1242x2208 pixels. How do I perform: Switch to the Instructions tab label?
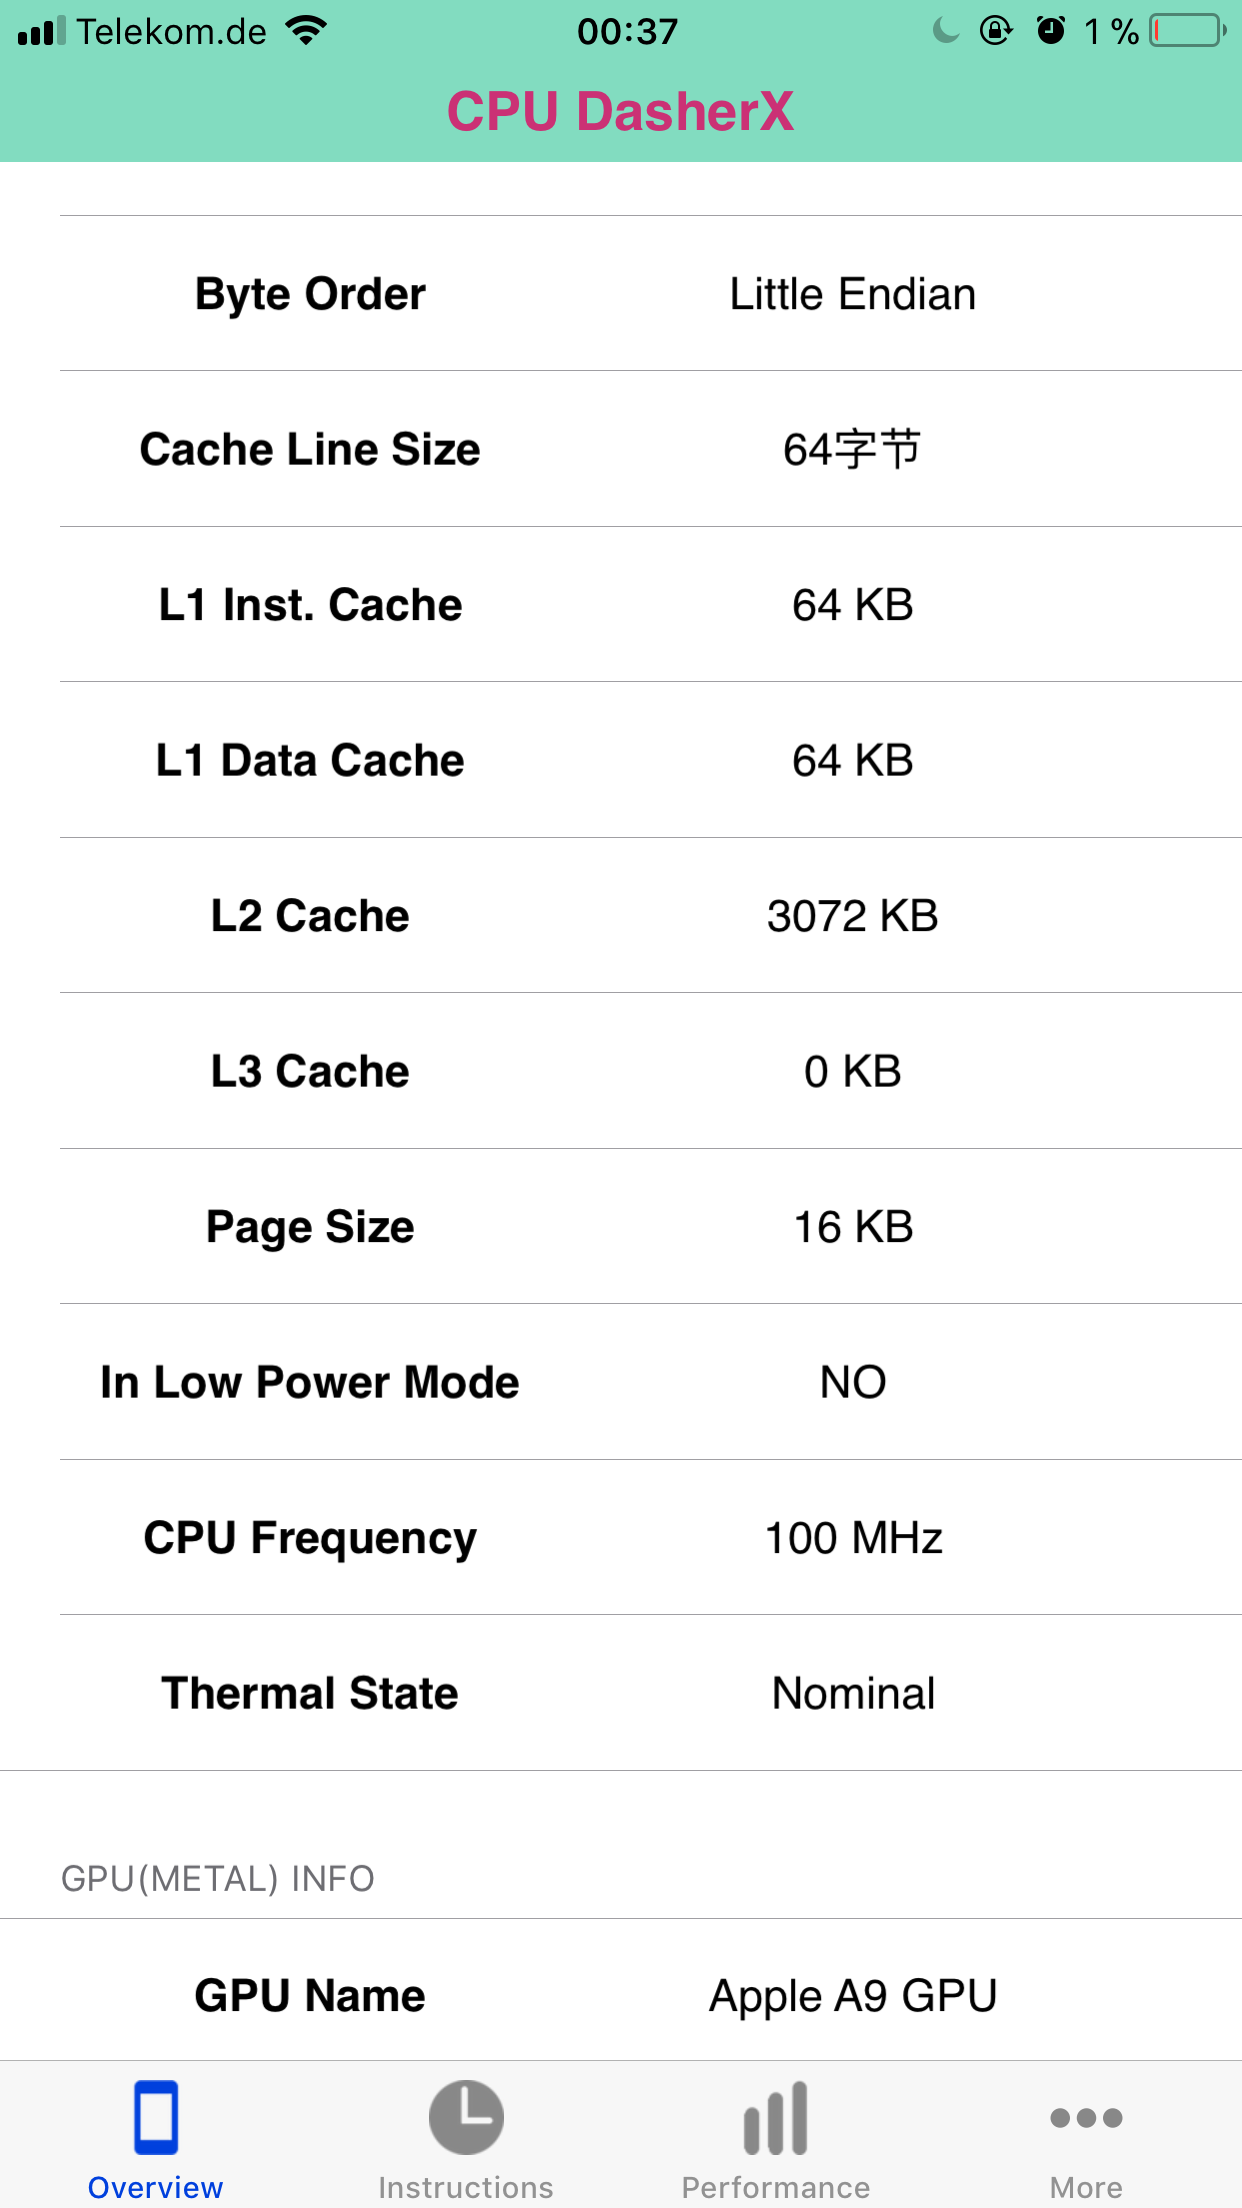click(x=466, y=2187)
